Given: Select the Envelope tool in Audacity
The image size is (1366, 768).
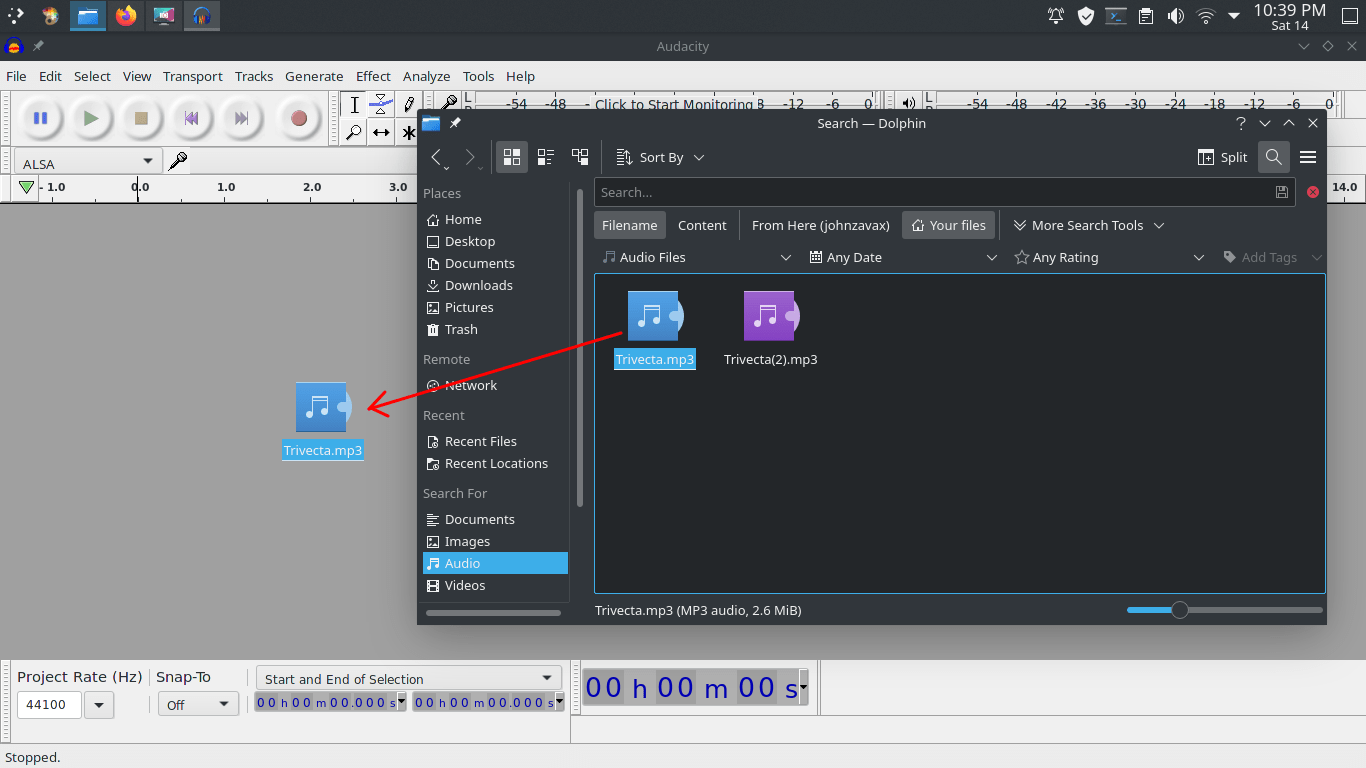Looking at the screenshot, I should pos(381,105).
